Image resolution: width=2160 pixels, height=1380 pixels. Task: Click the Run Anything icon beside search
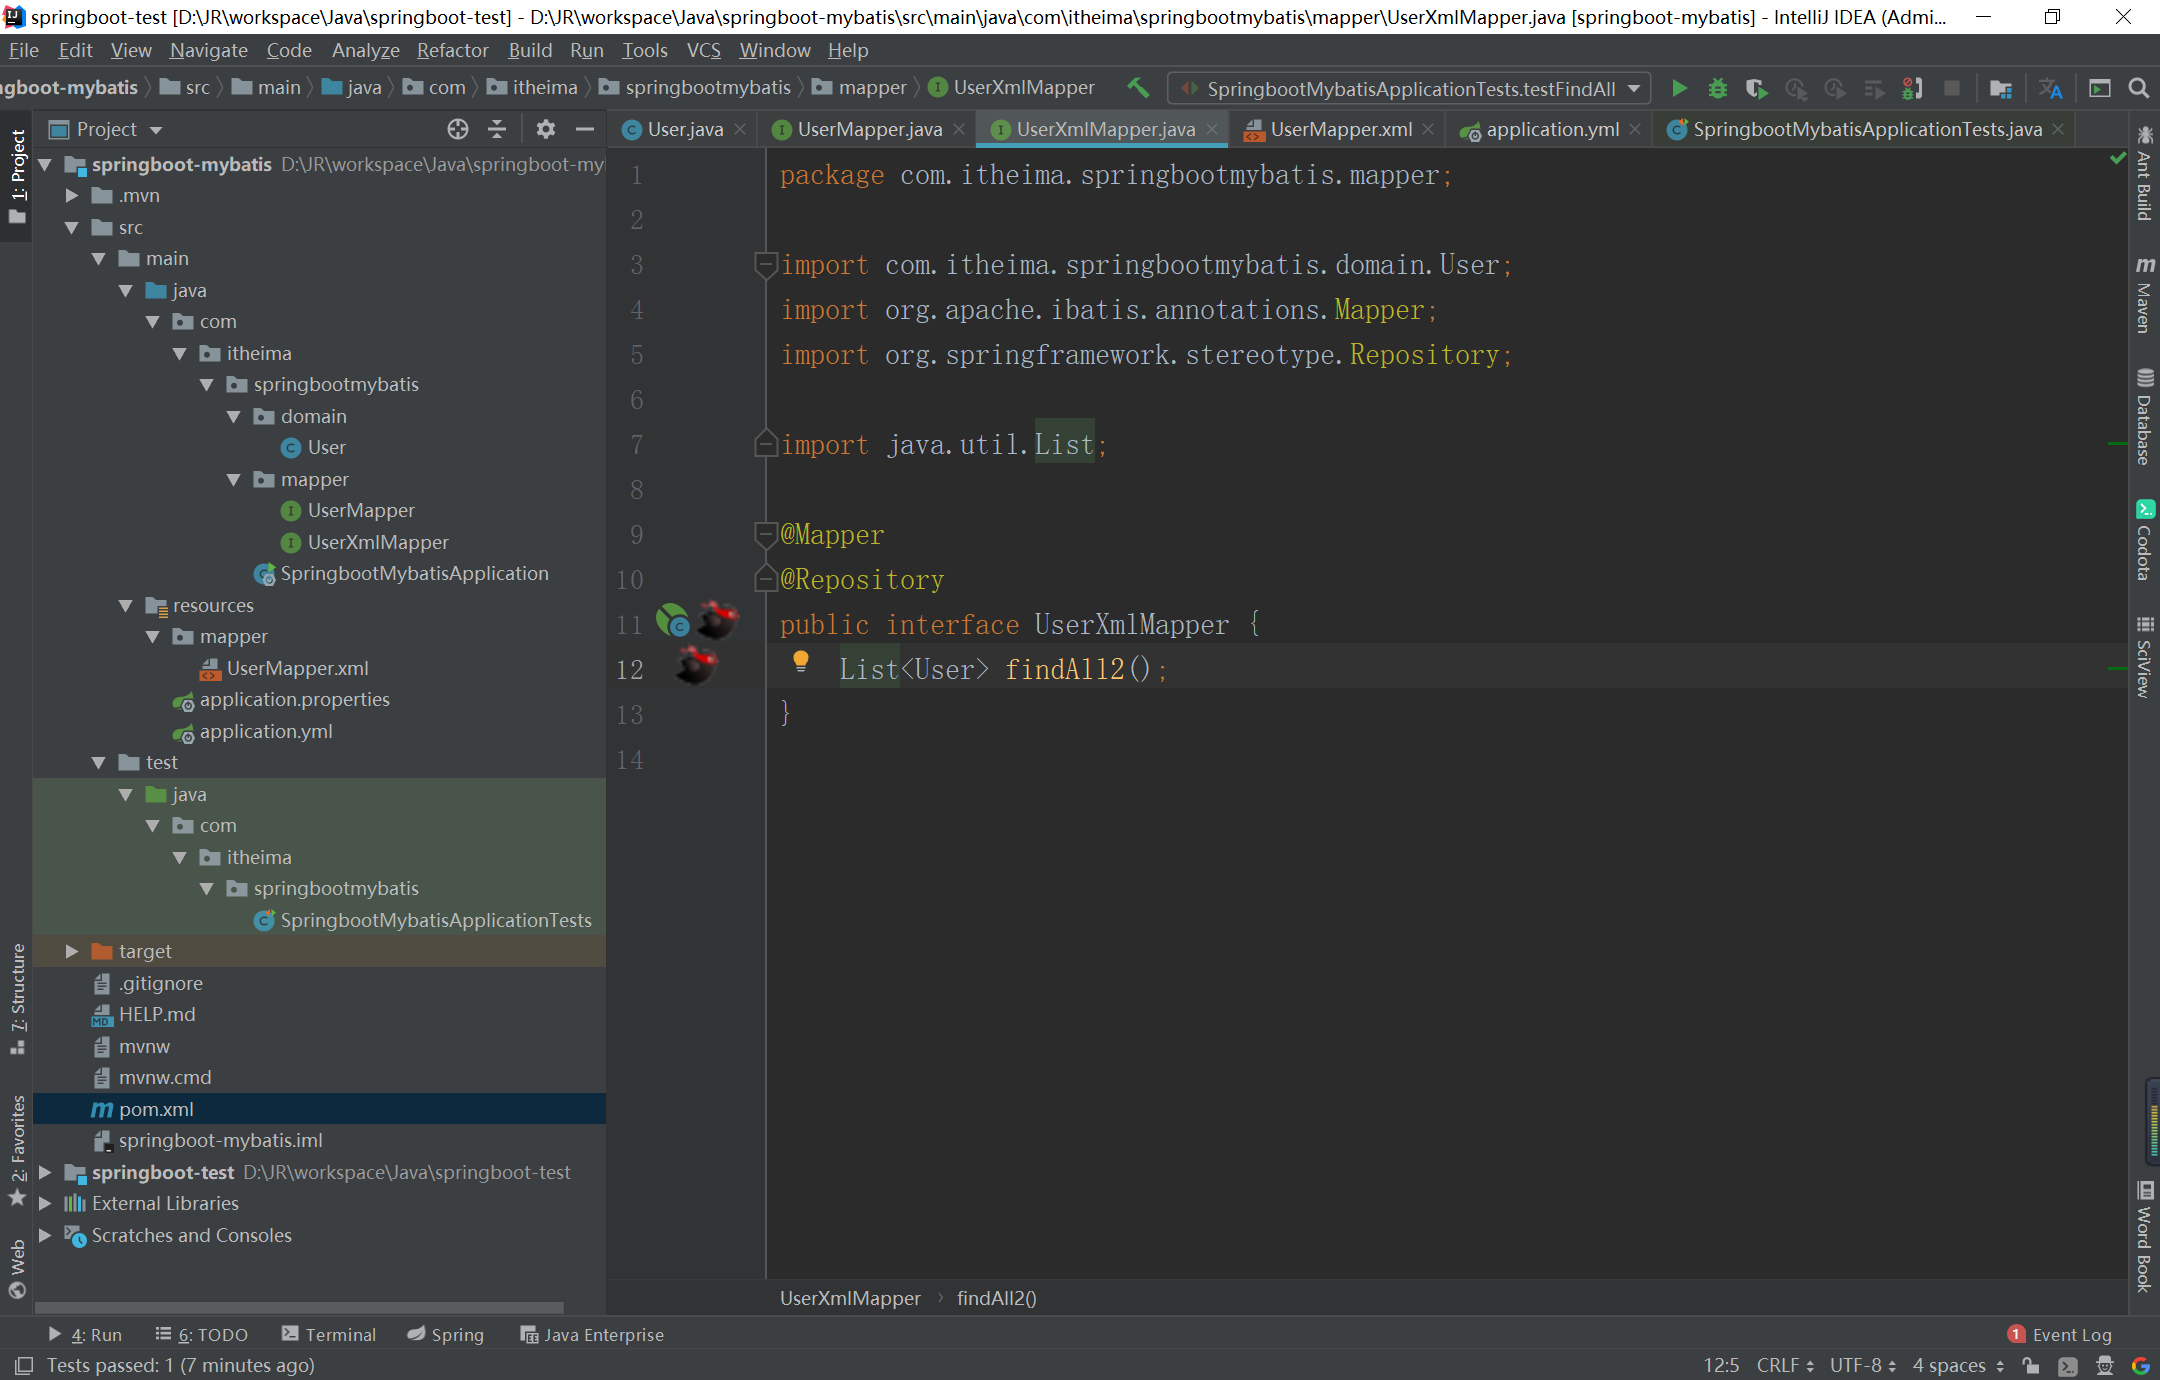coord(2099,88)
